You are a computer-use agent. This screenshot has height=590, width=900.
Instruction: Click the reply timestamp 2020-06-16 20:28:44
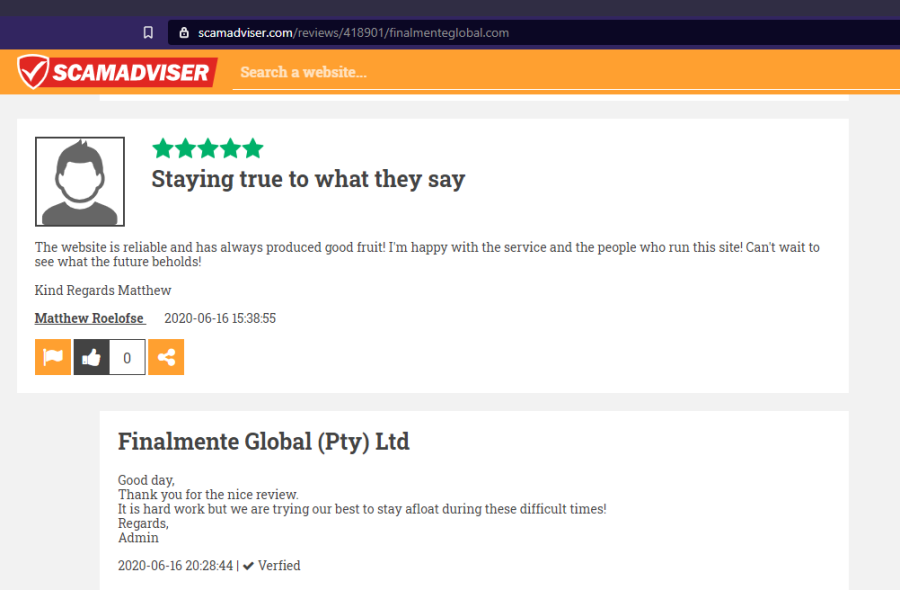point(175,566)
